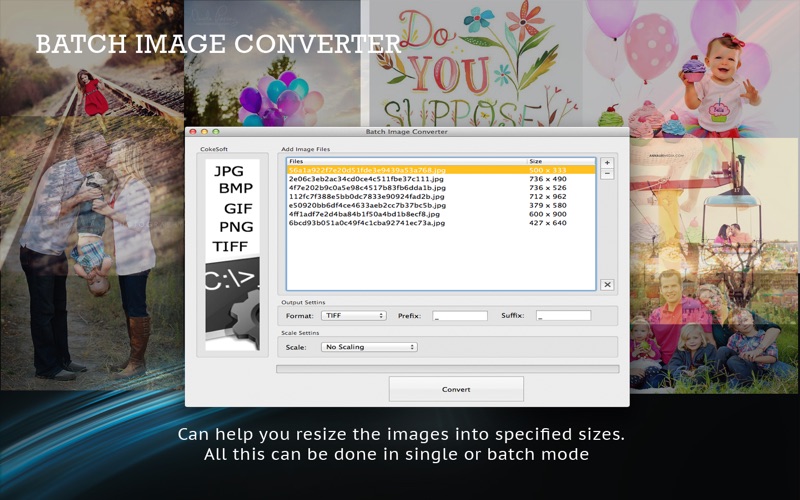Click the minus button to remove image
Viewport: 800px width, 500px height.
tap(607, 174)
